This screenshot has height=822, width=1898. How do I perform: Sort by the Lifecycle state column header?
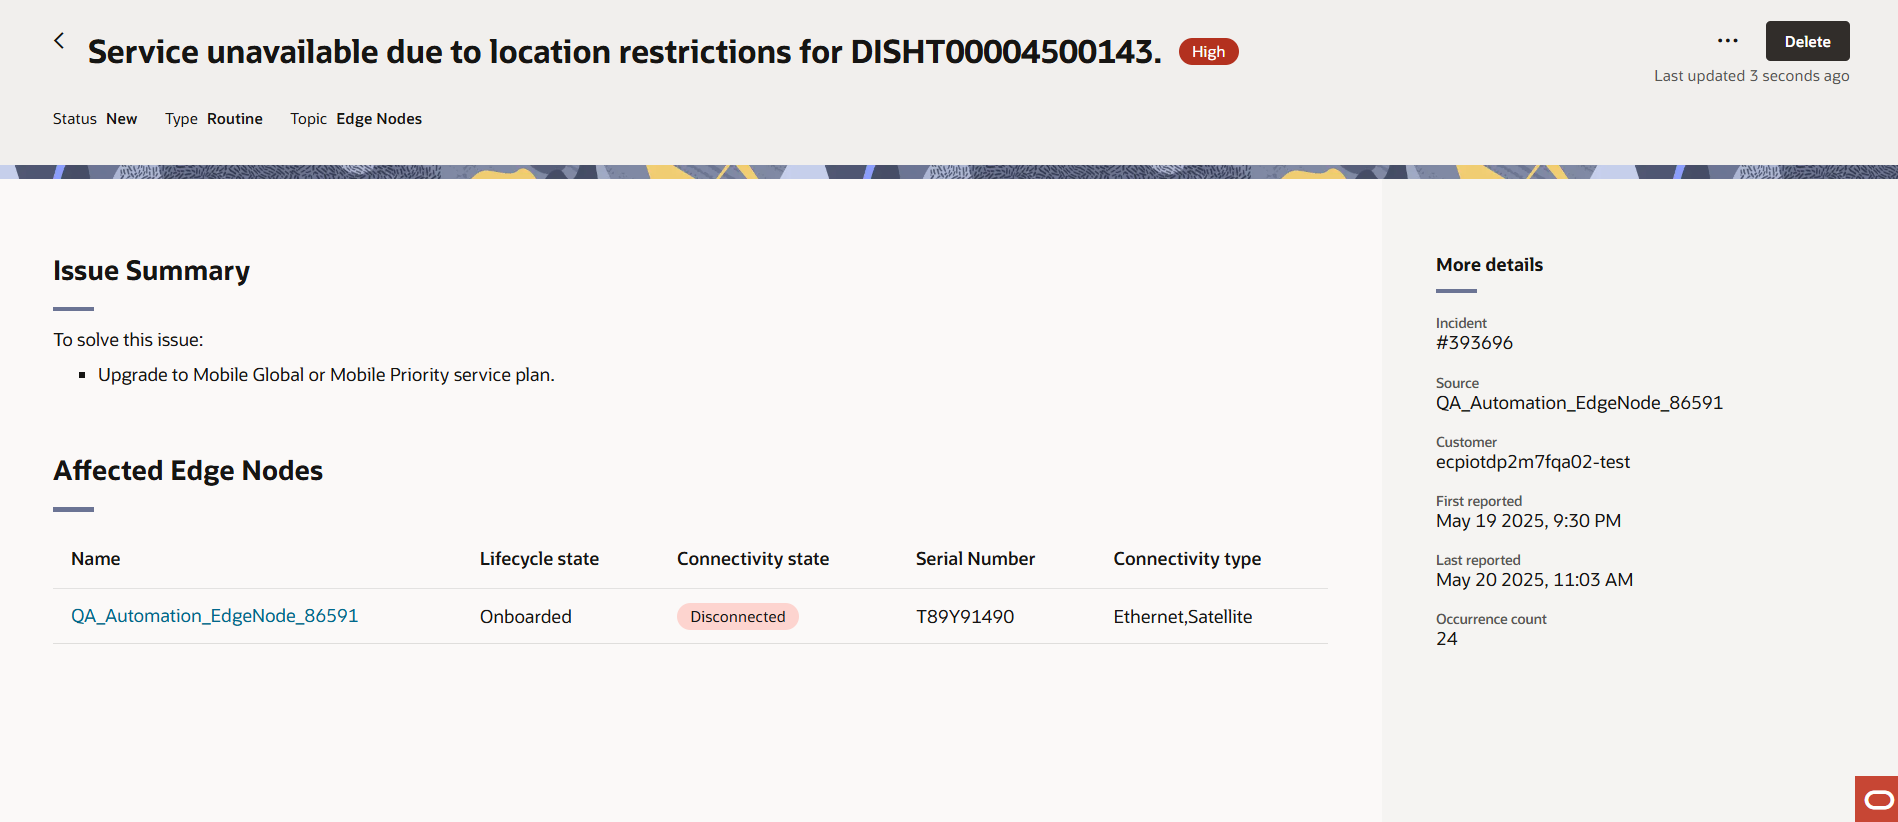point(539,558)
